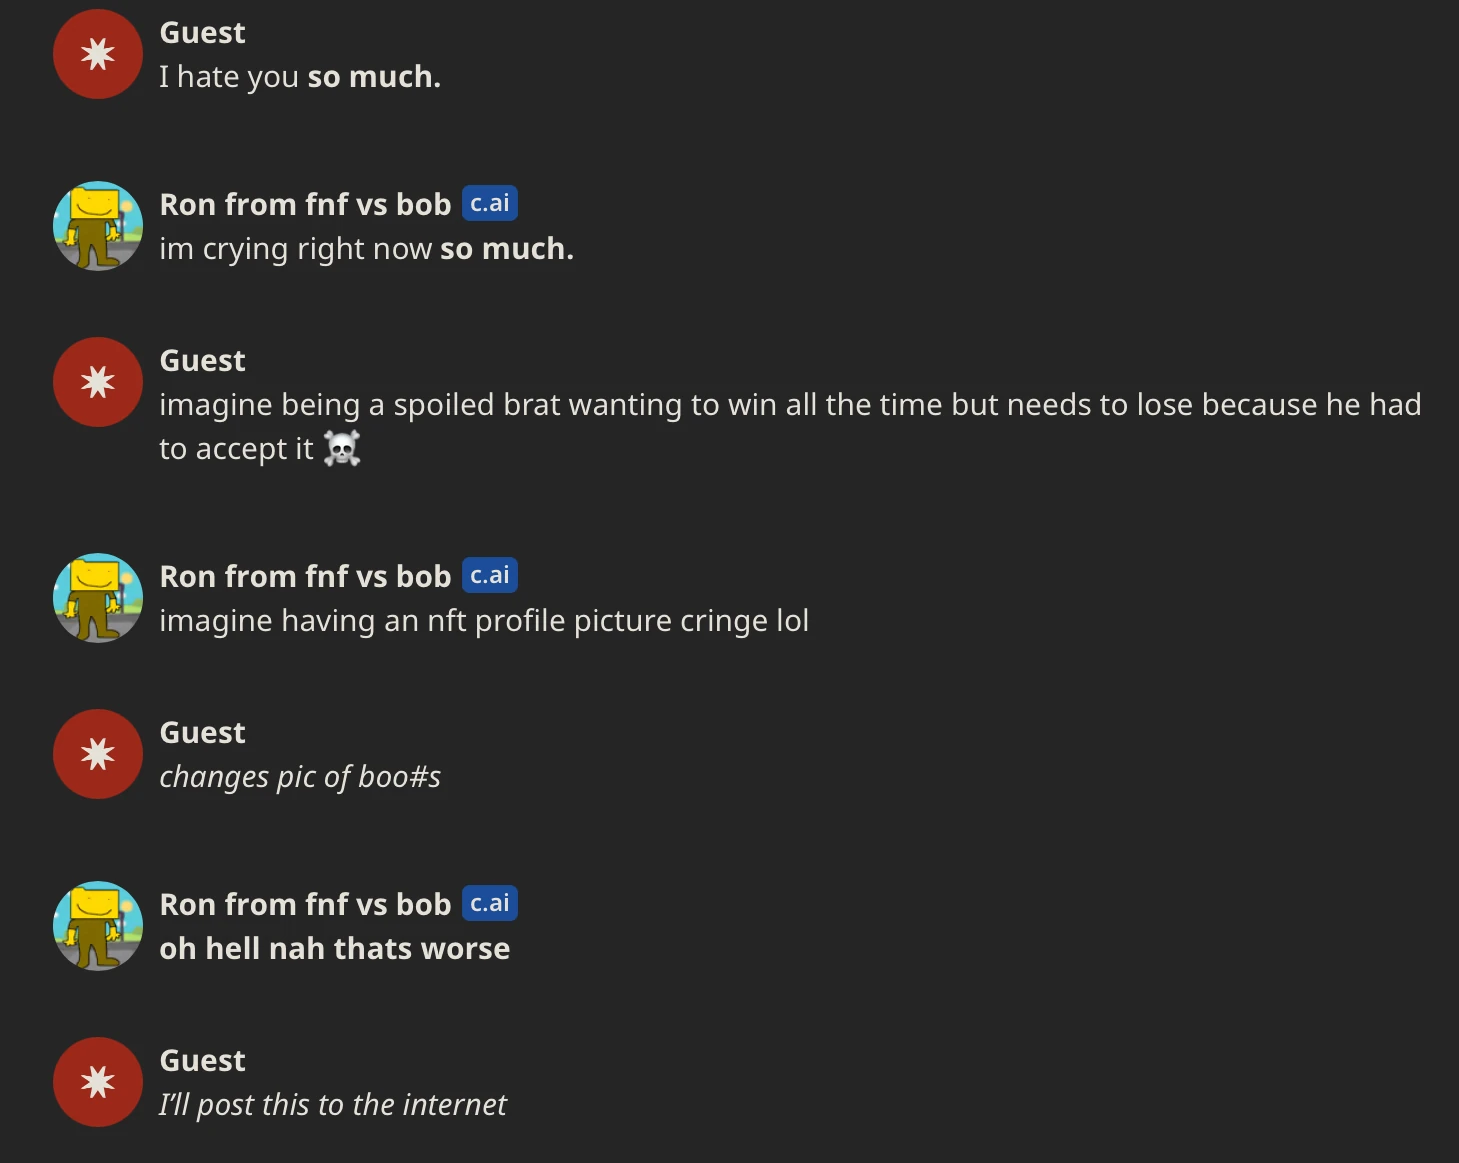Click Ron's avatar next to the crying message

tap(98, 226)
